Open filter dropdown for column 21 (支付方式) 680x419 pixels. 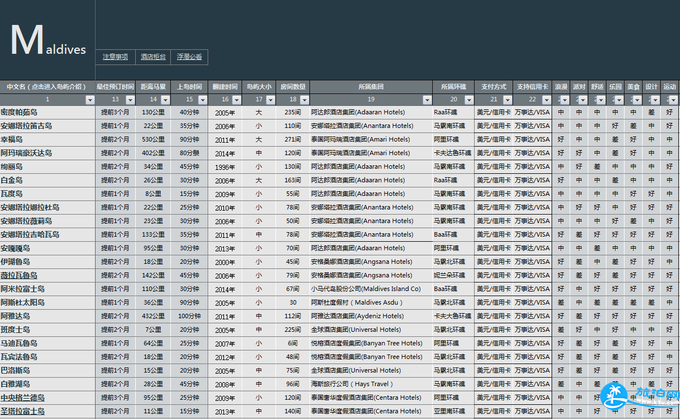(507, 100)
